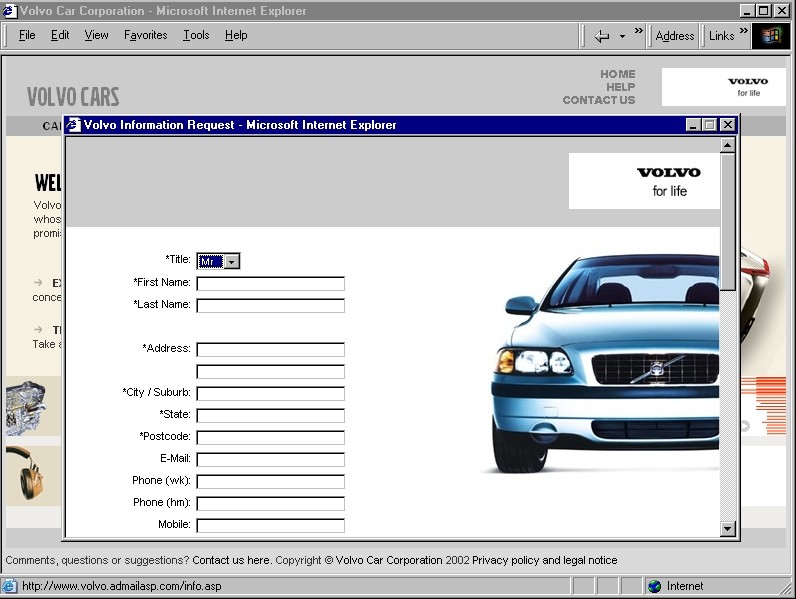Click the E-Mail input field
Viewport: 796px width, 599px height.
[271, 459]
